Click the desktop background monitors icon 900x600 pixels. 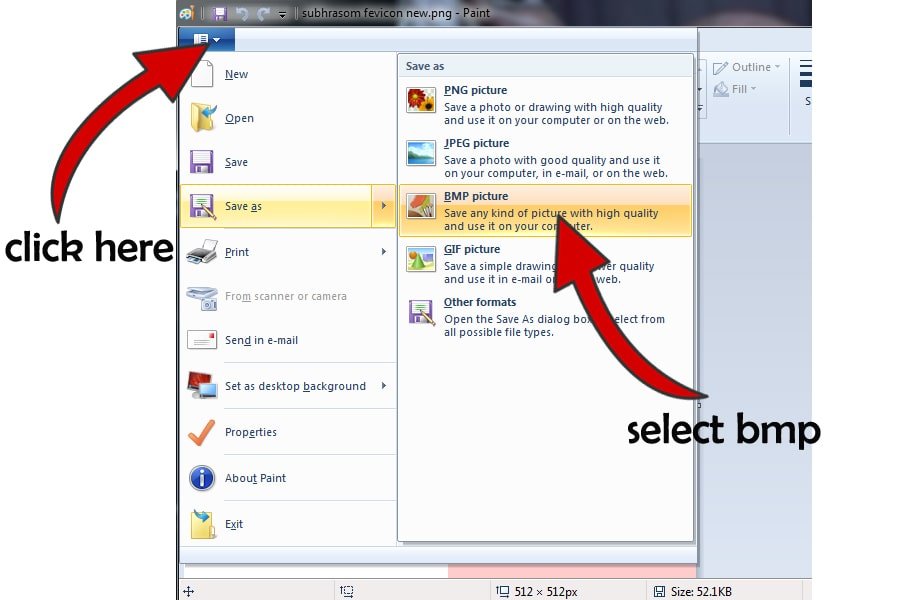tap(202, 385)
